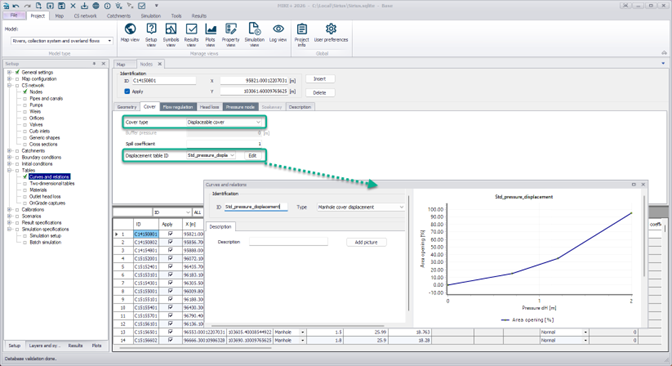Viewport: 672px width, 366px height.
Task: Toggle Apply checkbox for row C14150801
Action: point(170,234)
